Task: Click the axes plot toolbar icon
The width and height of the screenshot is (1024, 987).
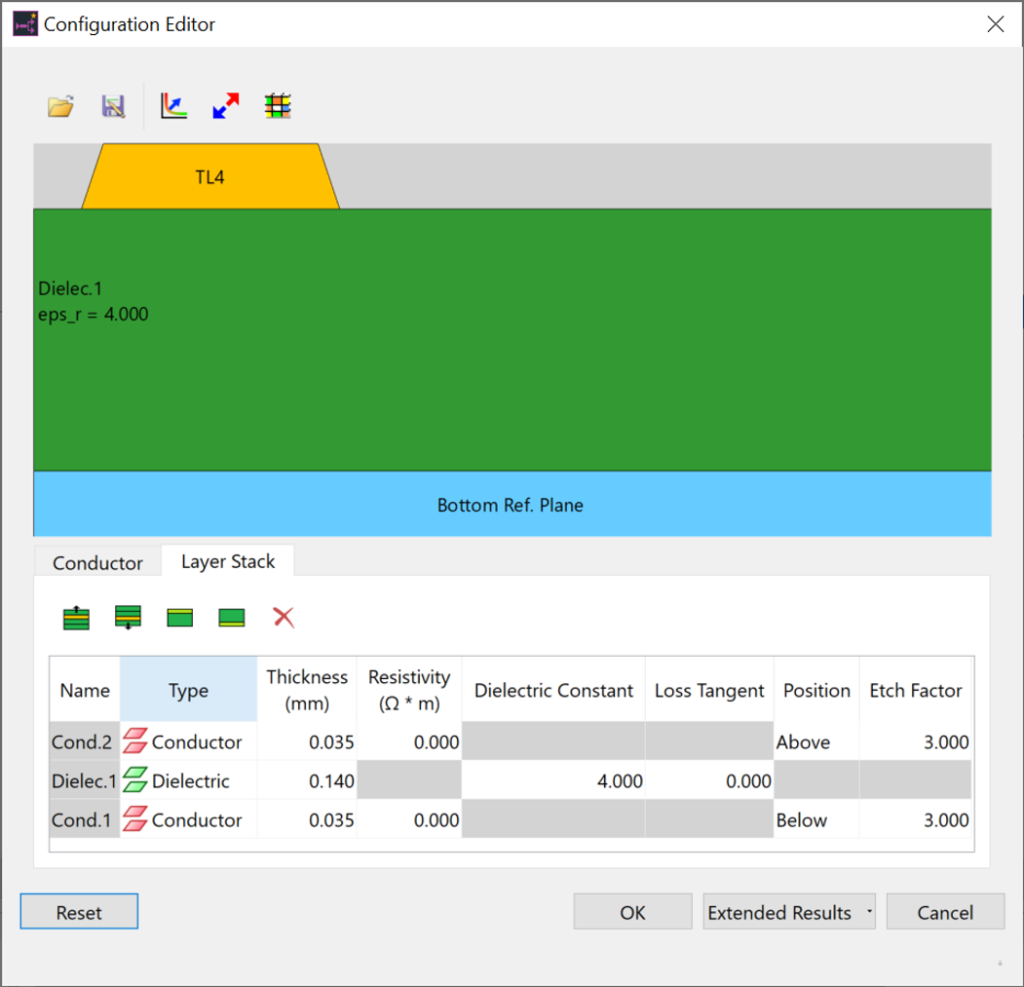Action: 174,106
